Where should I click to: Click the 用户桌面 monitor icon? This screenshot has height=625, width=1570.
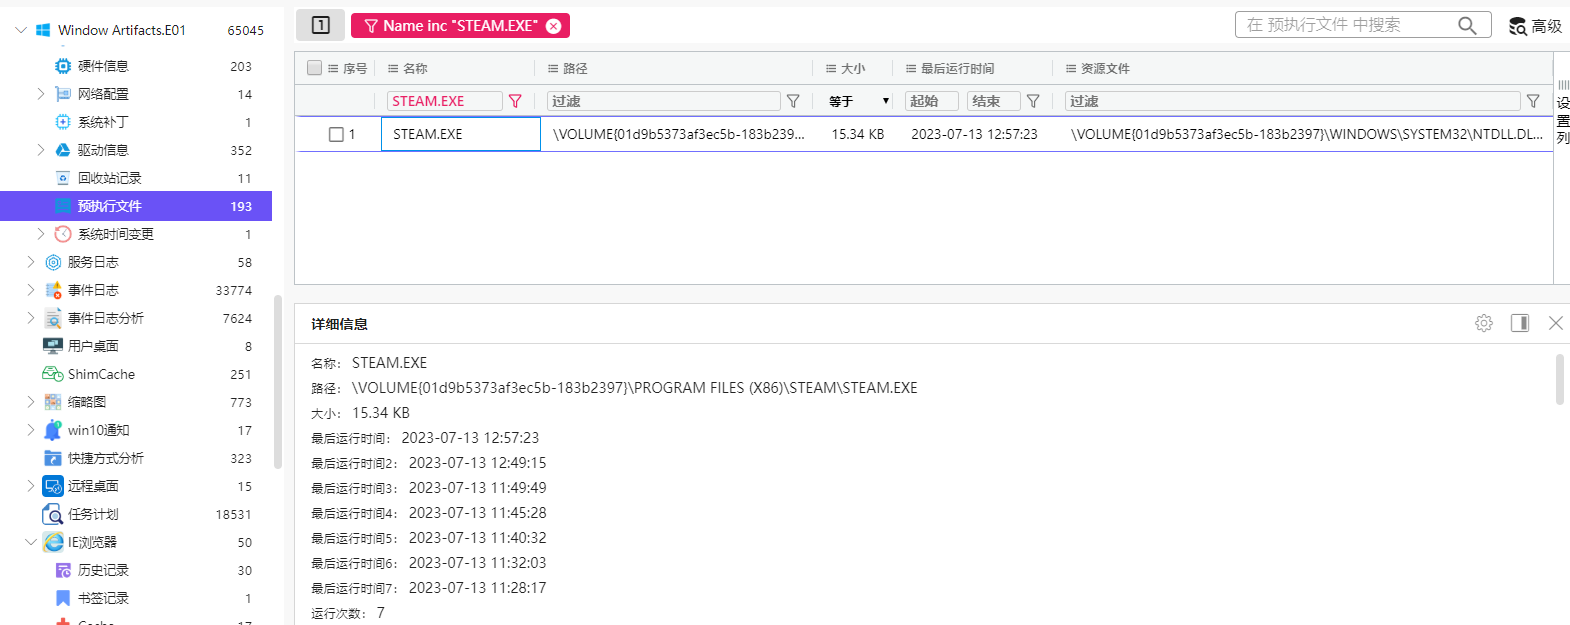pyautogui.click(x=53, y=346)
